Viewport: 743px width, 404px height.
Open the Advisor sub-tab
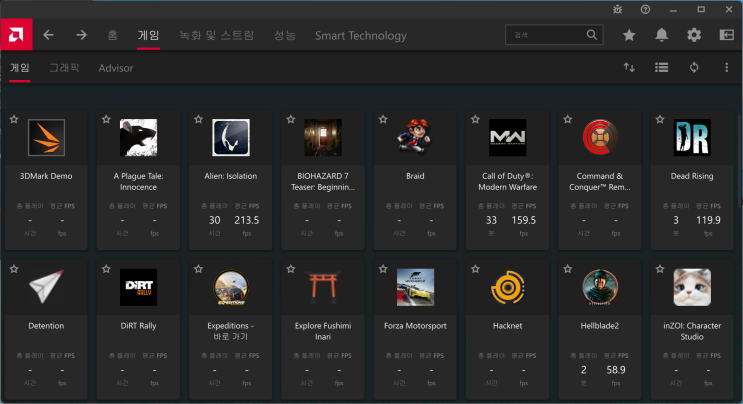[116, 68]
